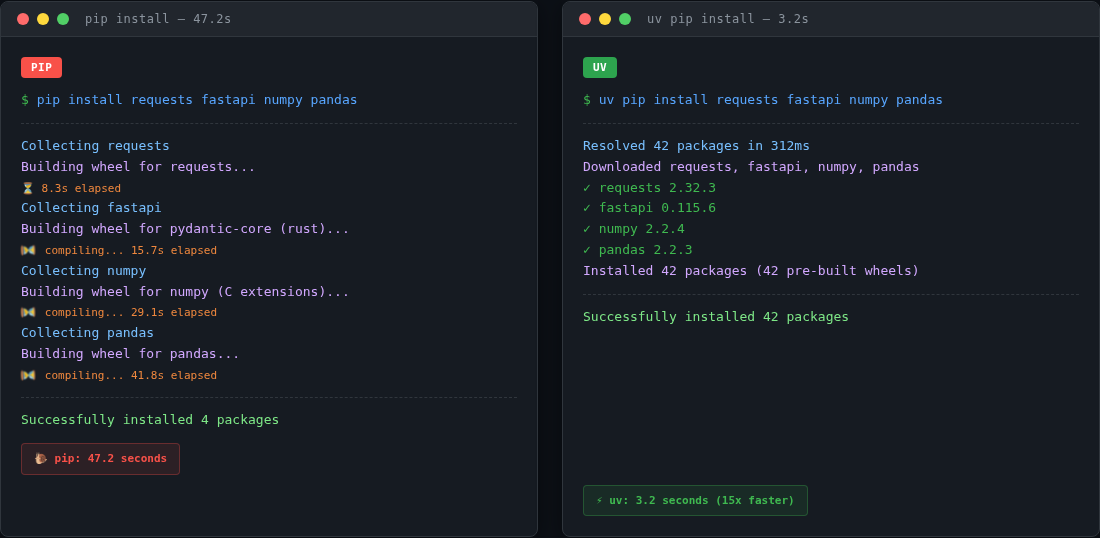Click the 'numpy 2.2.4' text
Image resolution: width=1100 pixels, height=538 pixels.
tap(642, 229)
